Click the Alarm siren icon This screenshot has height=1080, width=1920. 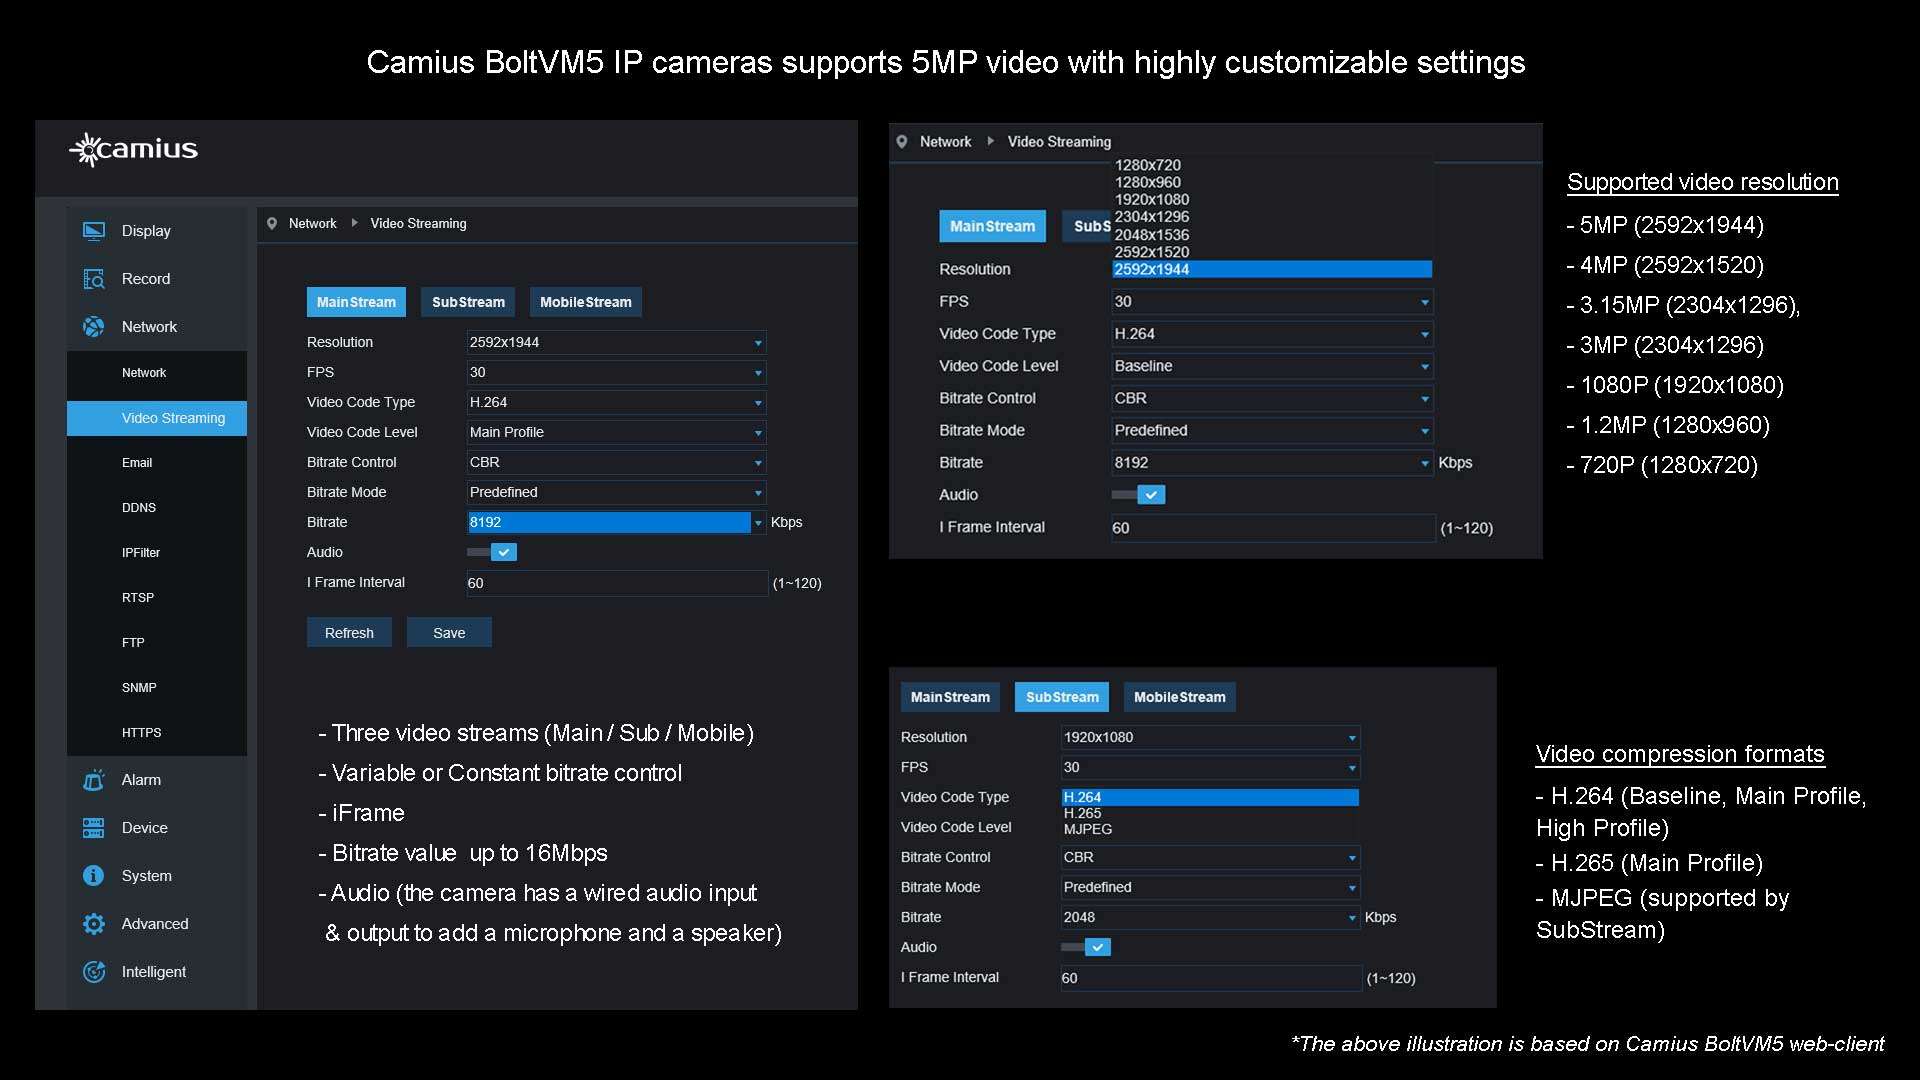(93, 780)
